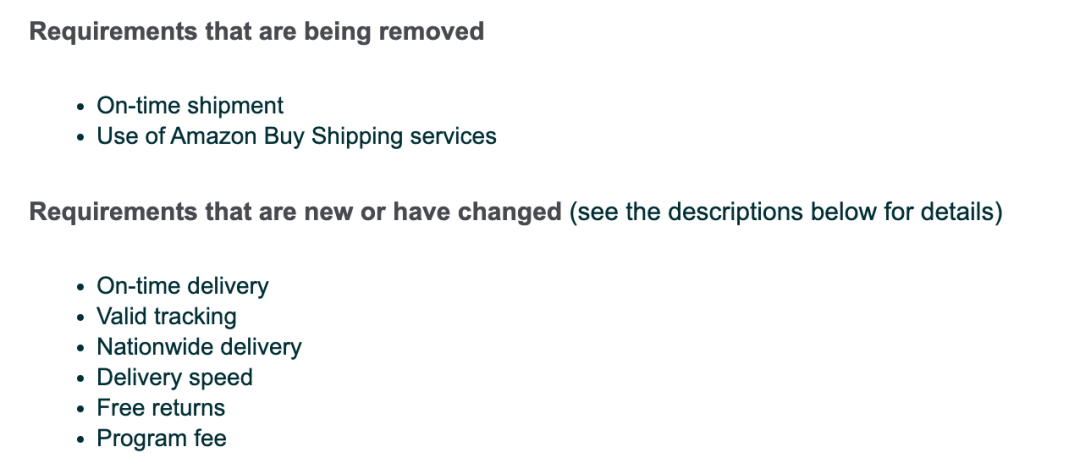Image resolution: width=1080 pixels, height=469 pixels.
Task: Click the bullet dot before "Free returns"
Action: coord(81,409)
